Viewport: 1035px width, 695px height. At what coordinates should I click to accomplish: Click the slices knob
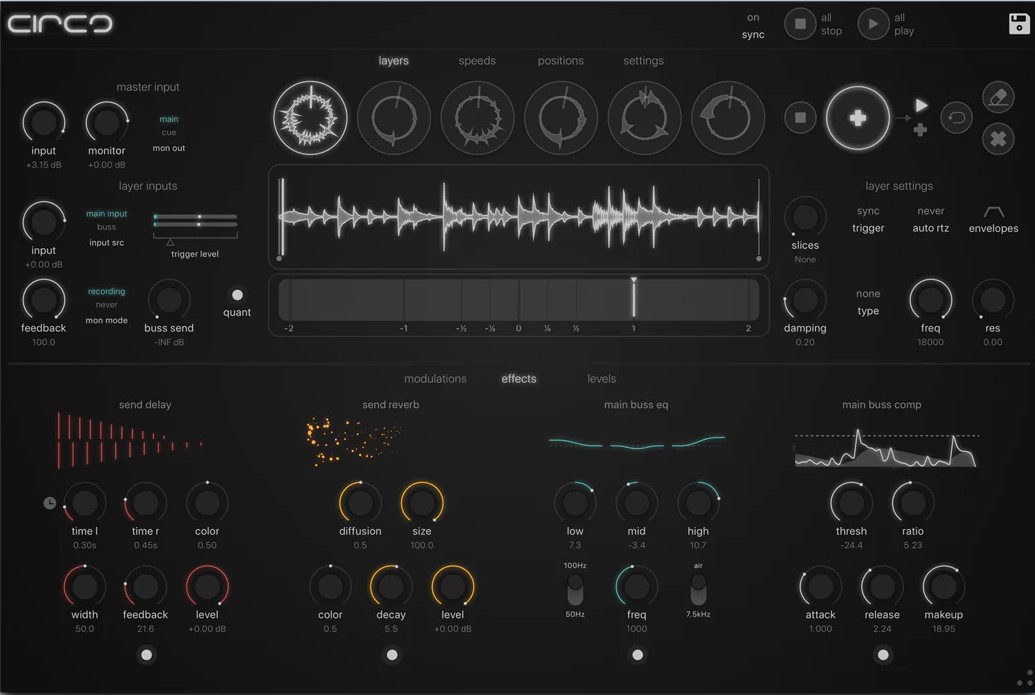pyautogui.click(x=805, y=217)
